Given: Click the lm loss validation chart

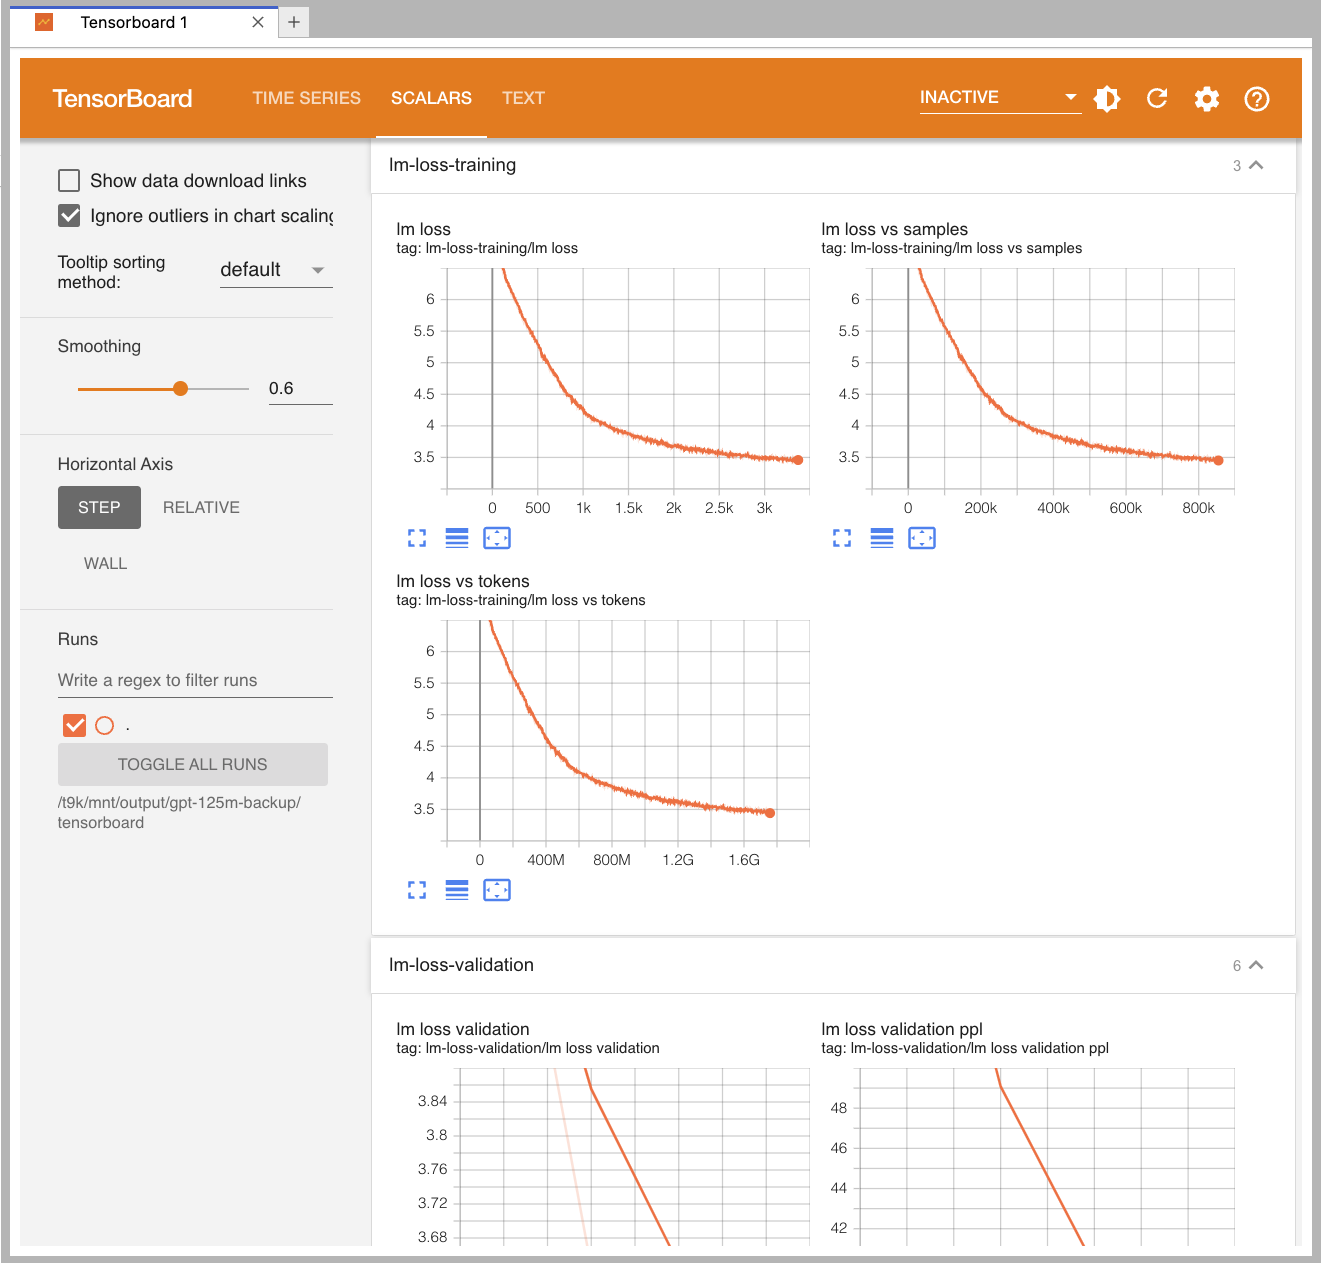Looking at the screenshot, I should (x=633, y=1157).
